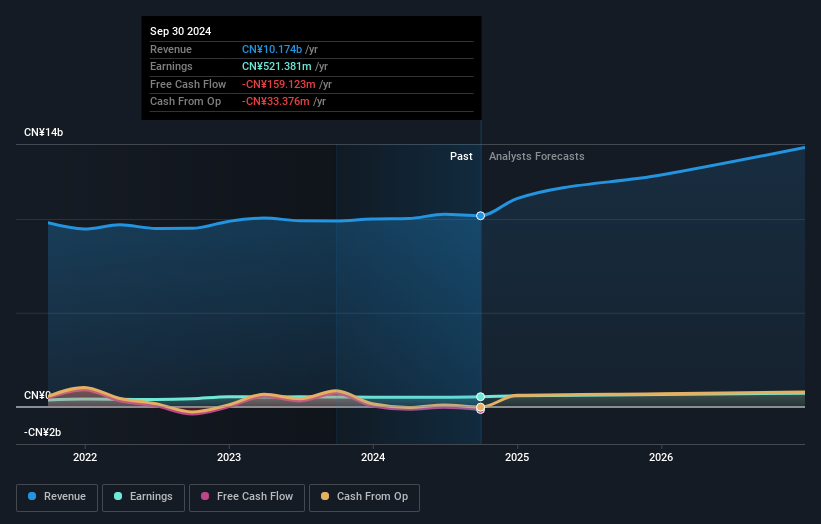
Task: Click the Earnings teal data point marker
Action: click(x=480, y=397)
